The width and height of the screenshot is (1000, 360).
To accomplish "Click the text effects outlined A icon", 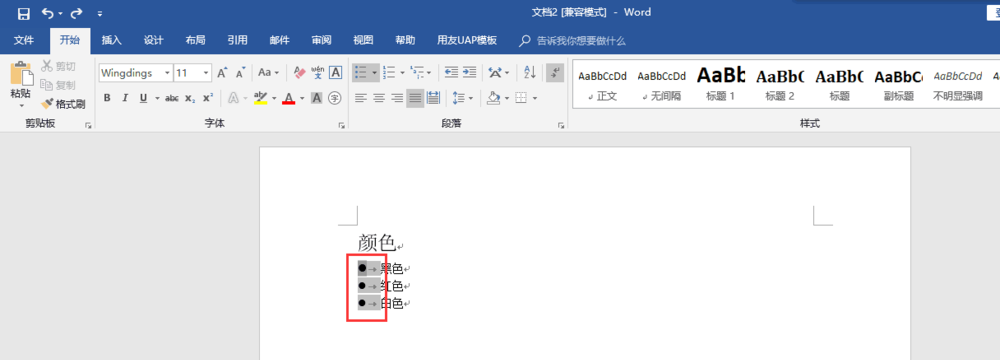I will click(x=232, y=98).
